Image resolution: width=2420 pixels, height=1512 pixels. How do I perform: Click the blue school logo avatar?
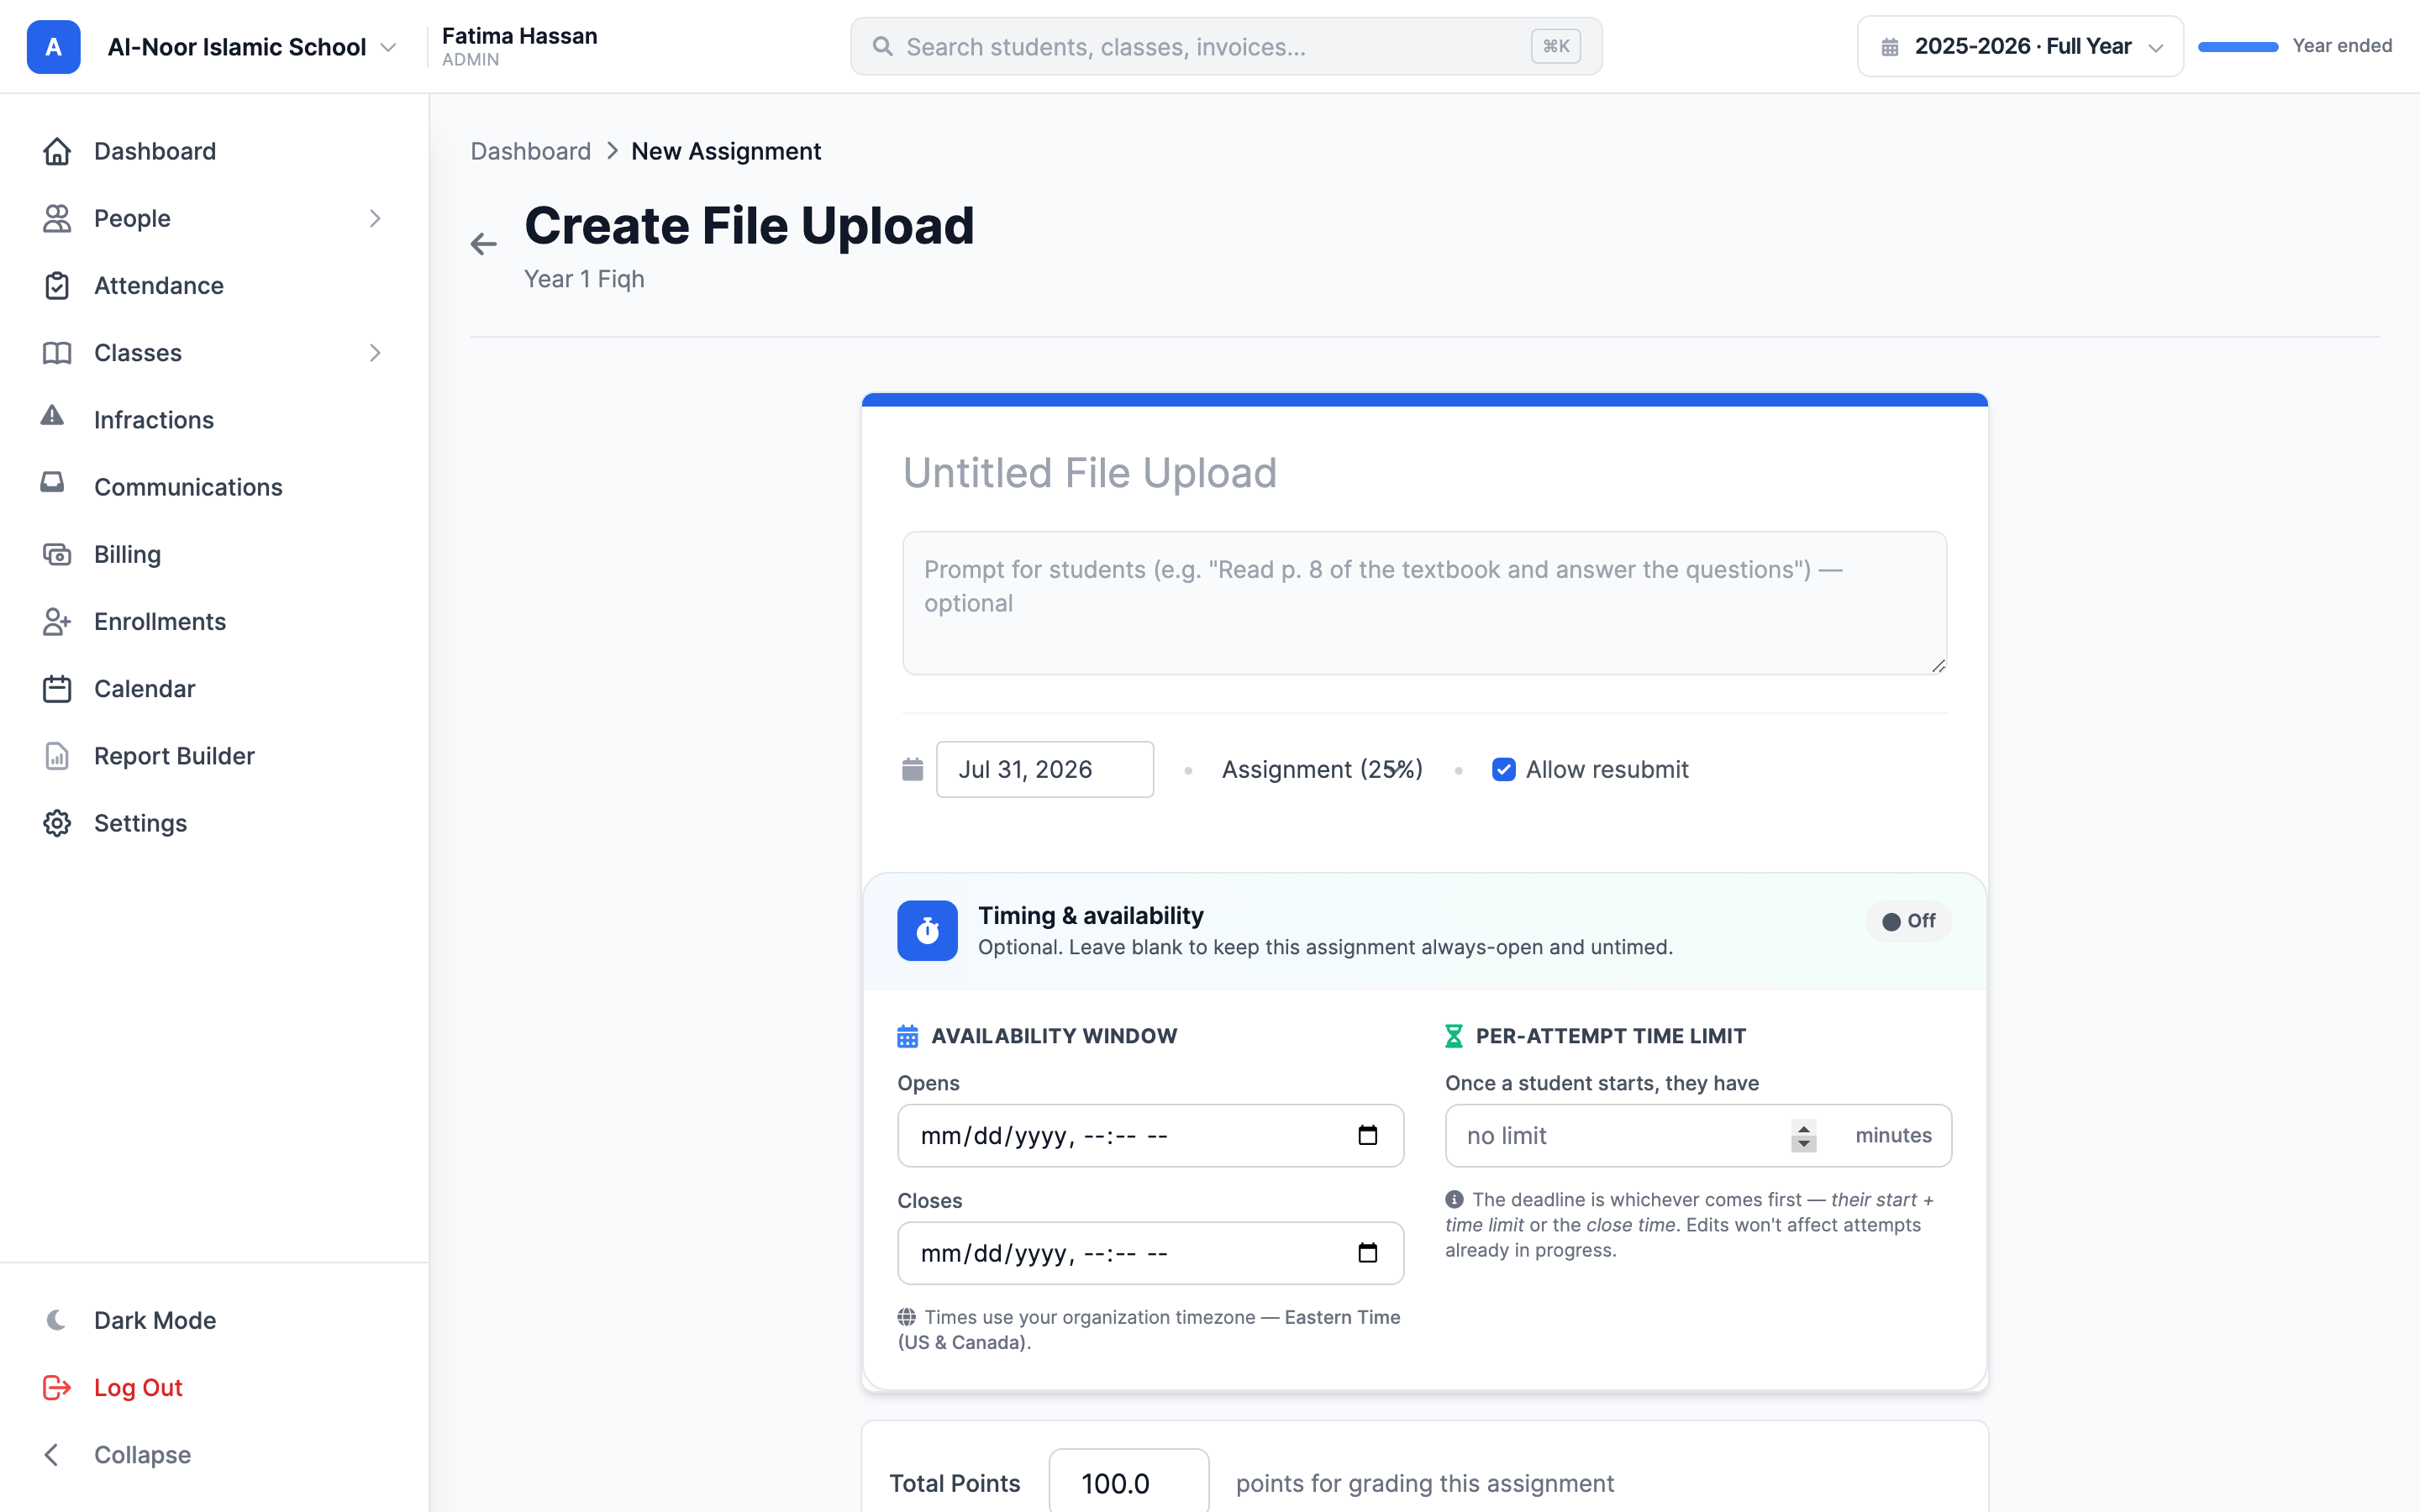54,46
